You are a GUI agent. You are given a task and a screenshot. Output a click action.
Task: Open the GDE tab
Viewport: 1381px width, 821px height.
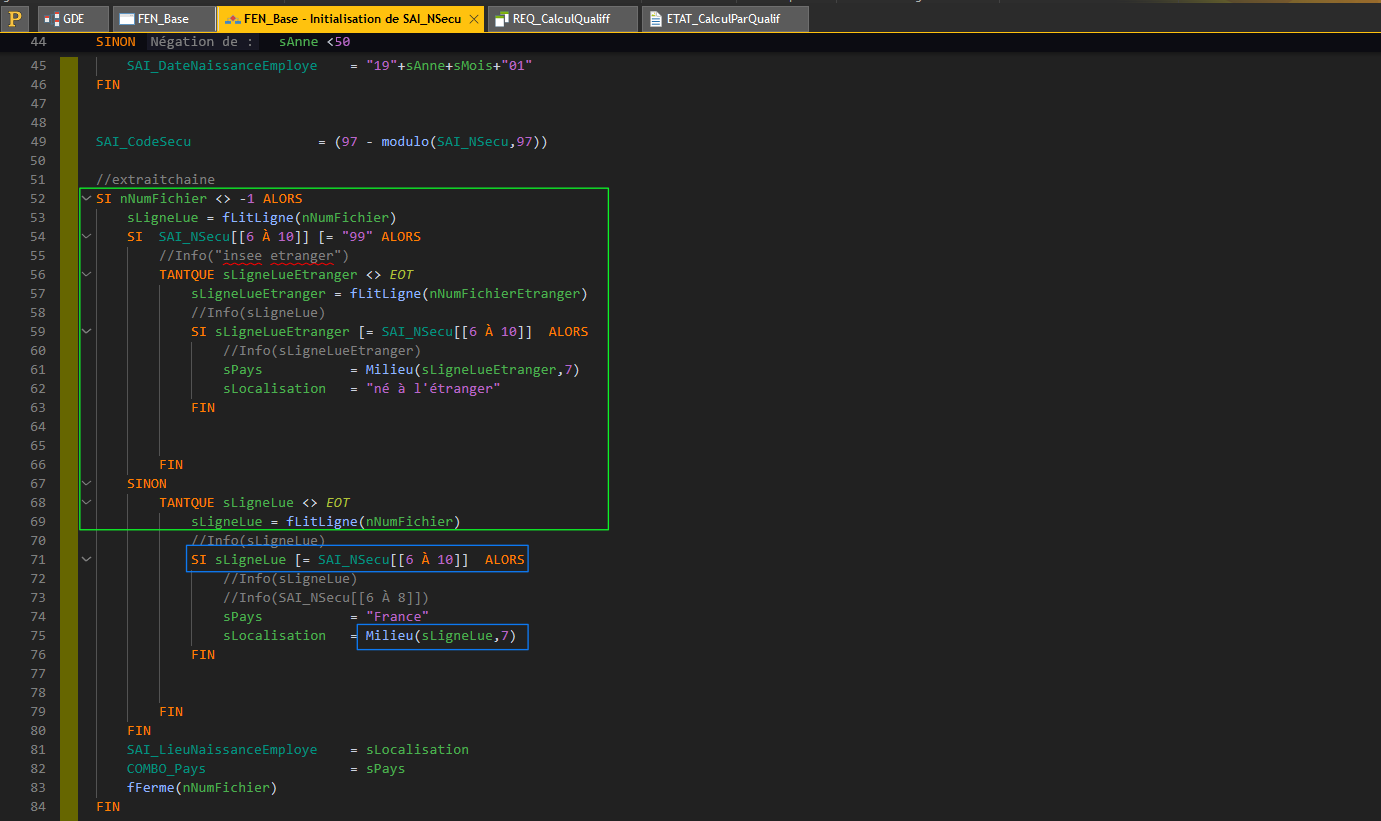[x=72, y=19]
